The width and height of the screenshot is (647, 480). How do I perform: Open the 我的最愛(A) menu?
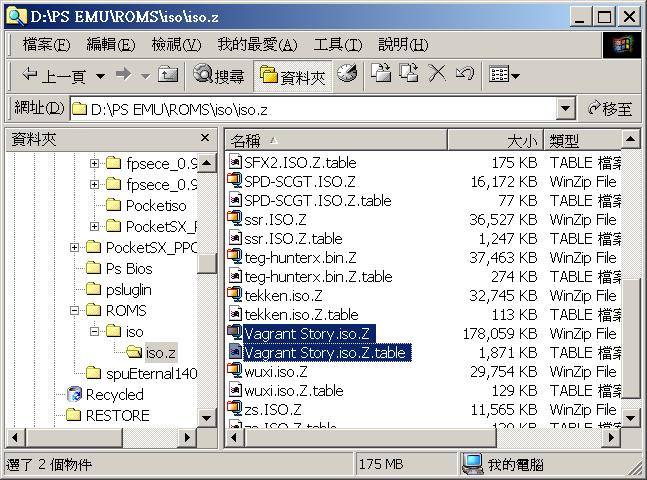click(x=257, y=44)
